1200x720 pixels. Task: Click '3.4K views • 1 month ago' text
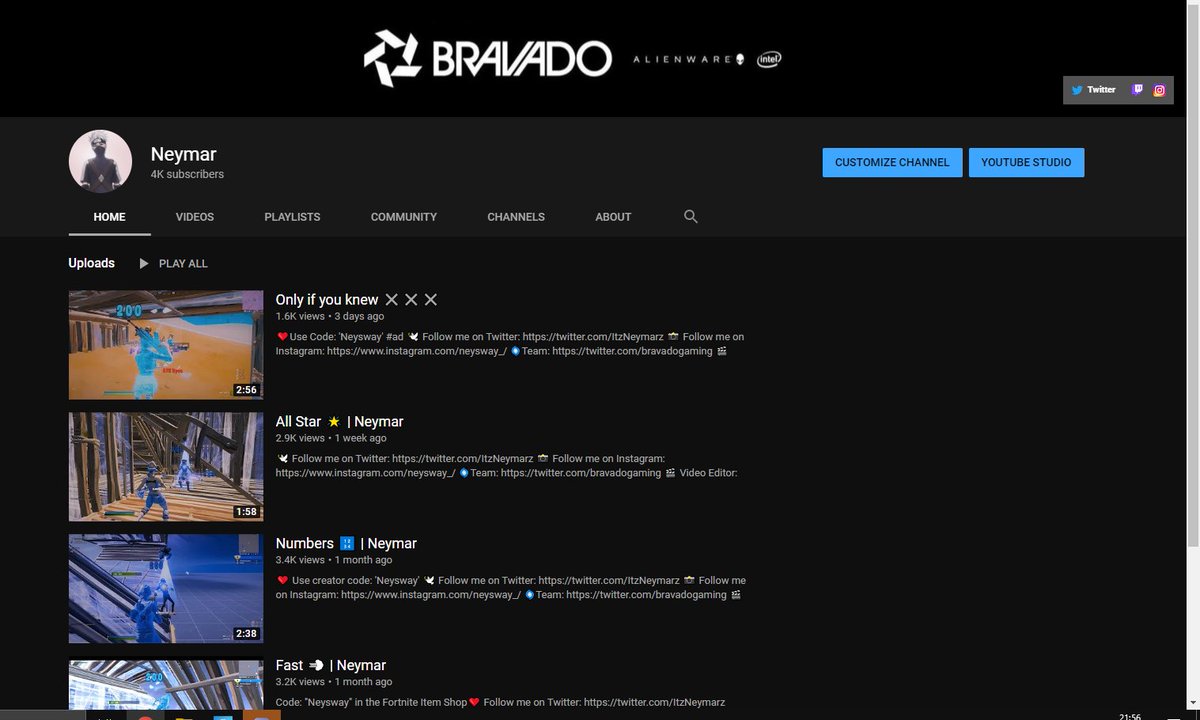tap(334, 561)
